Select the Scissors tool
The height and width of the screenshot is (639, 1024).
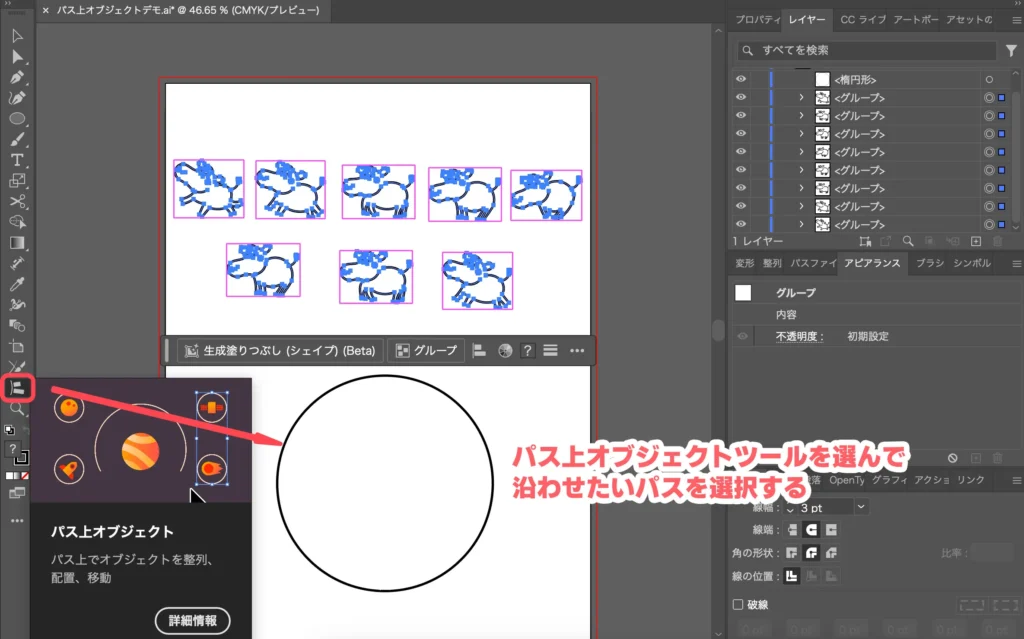pyautogui.click(x=17, y=202)
